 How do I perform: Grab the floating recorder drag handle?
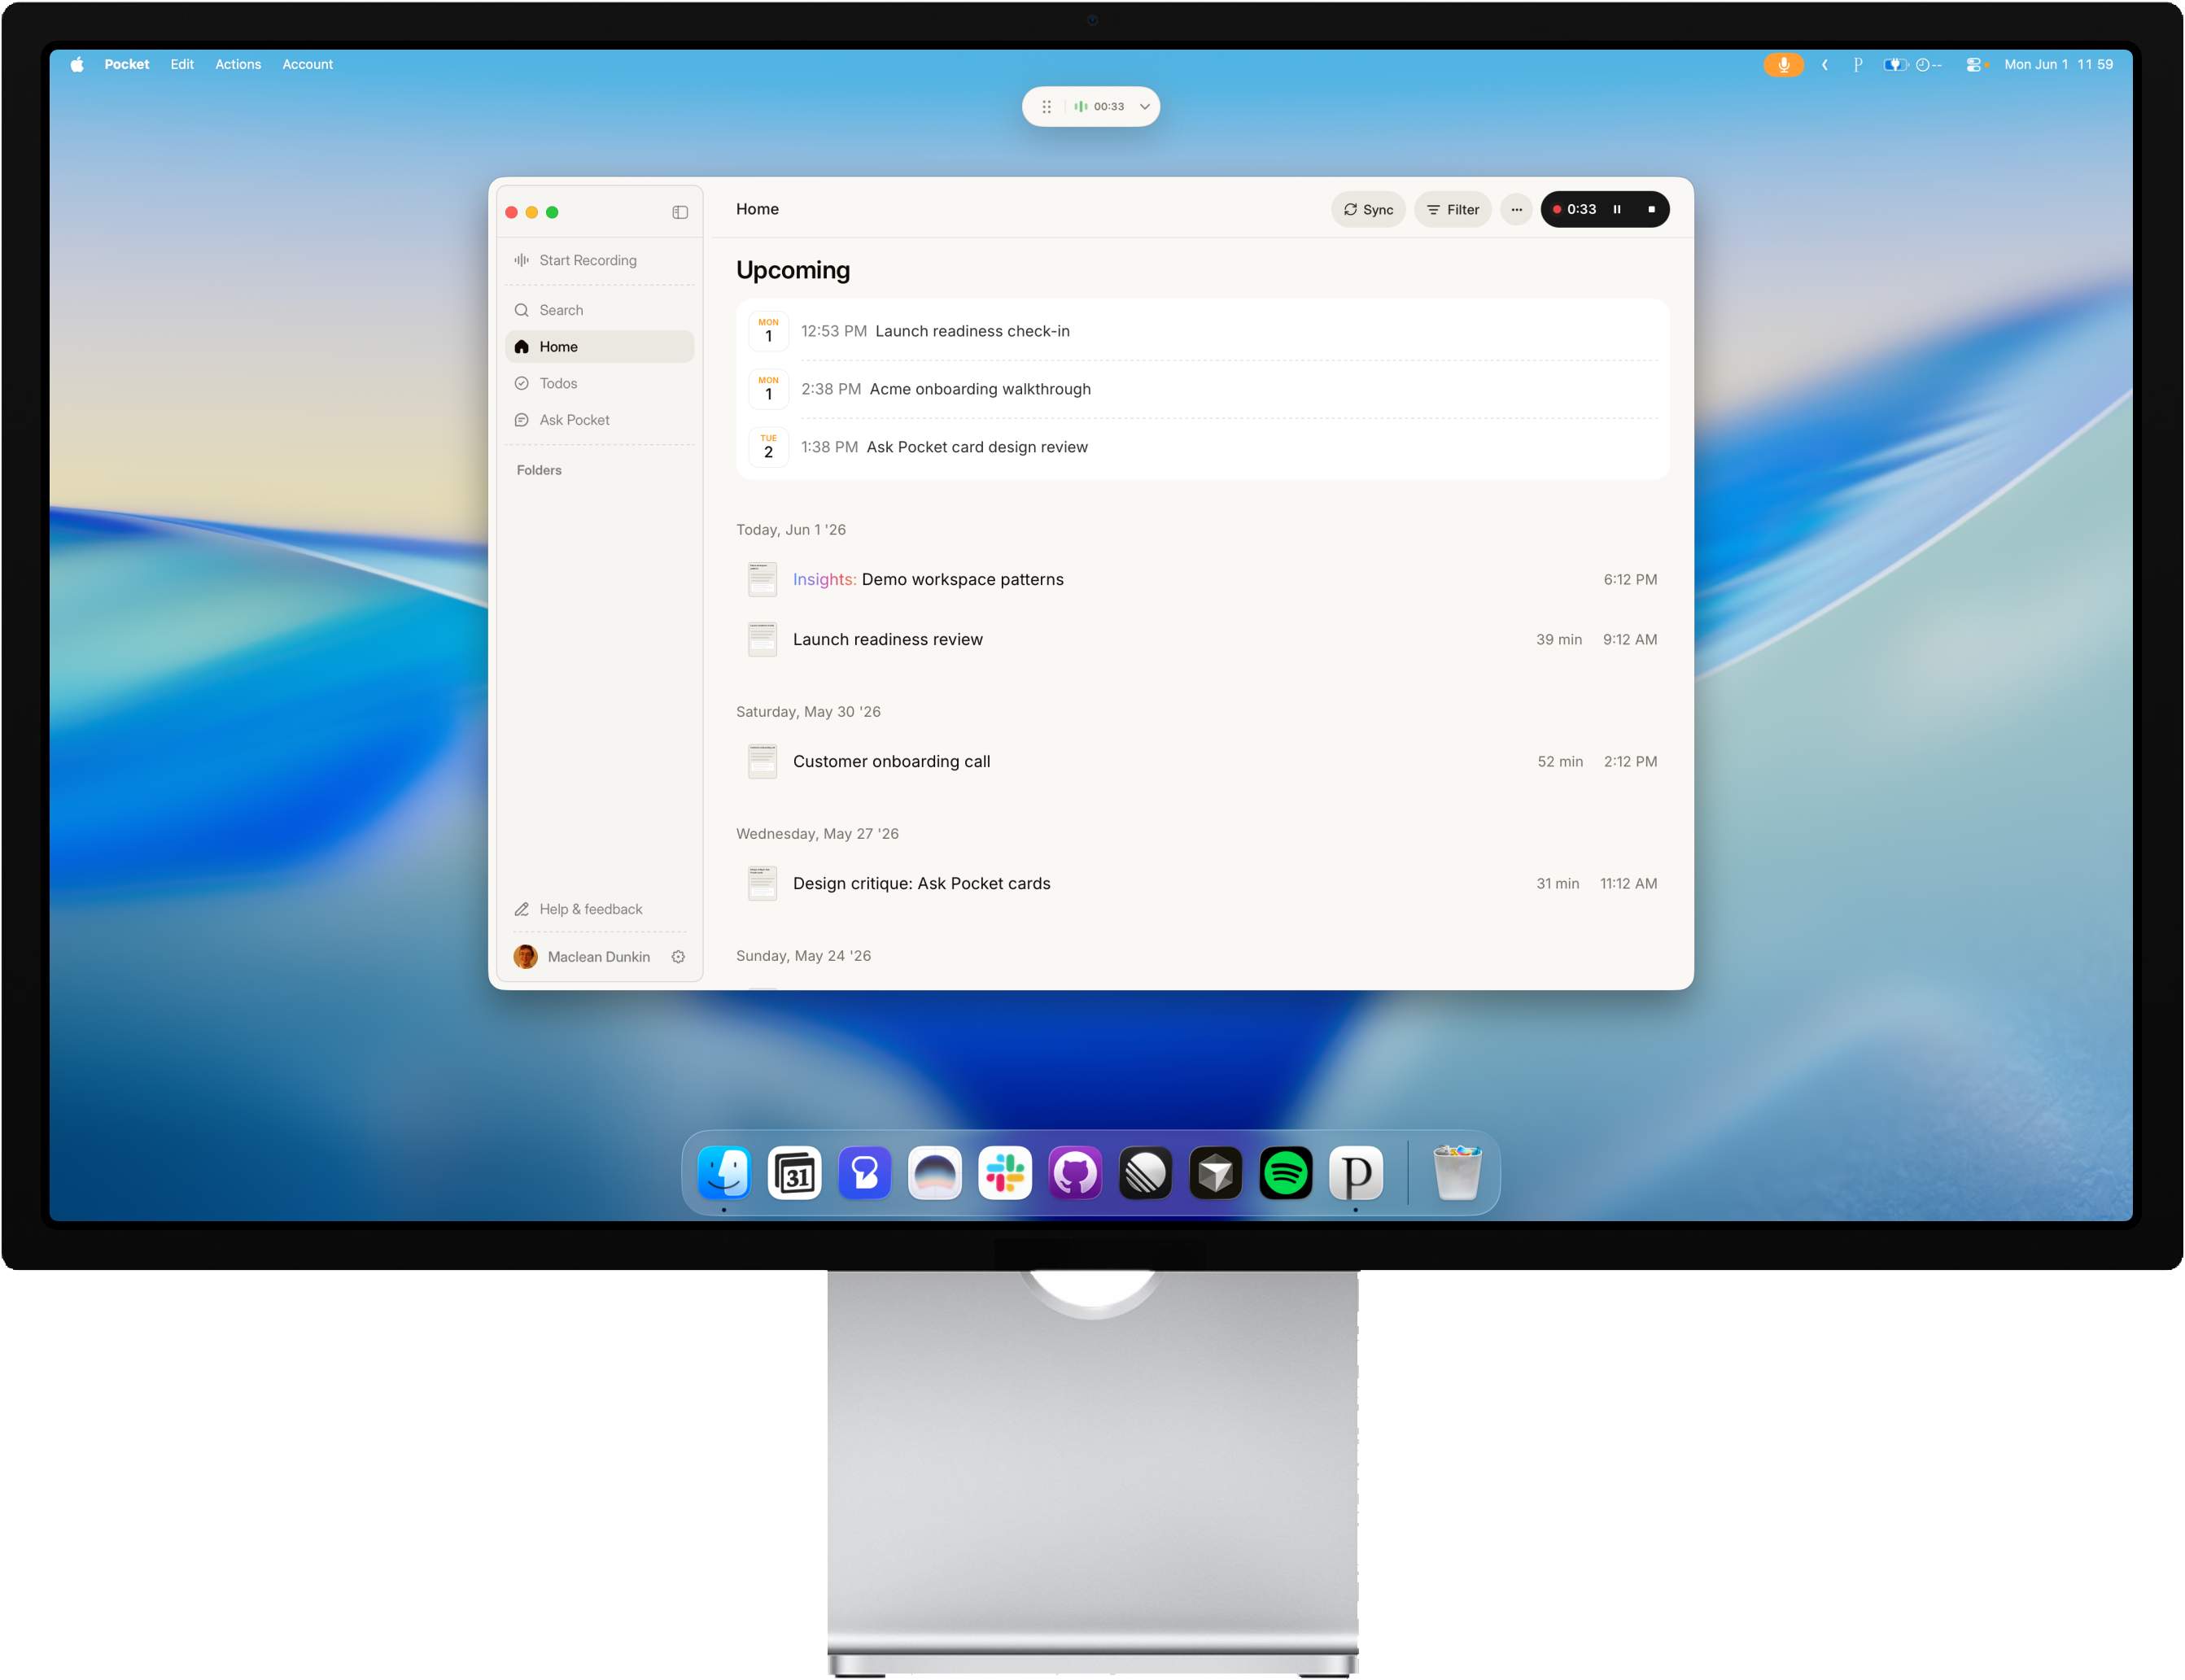1046,107
